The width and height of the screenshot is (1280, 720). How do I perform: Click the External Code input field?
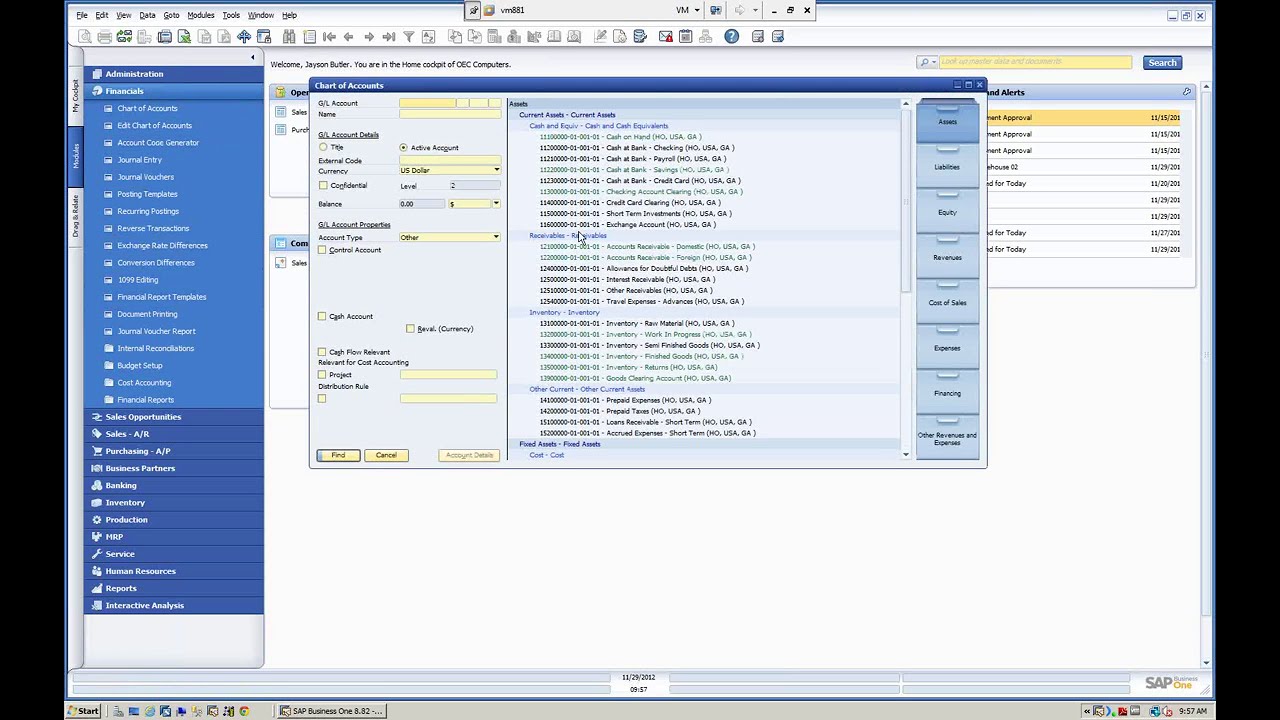(x=450, y=161)
